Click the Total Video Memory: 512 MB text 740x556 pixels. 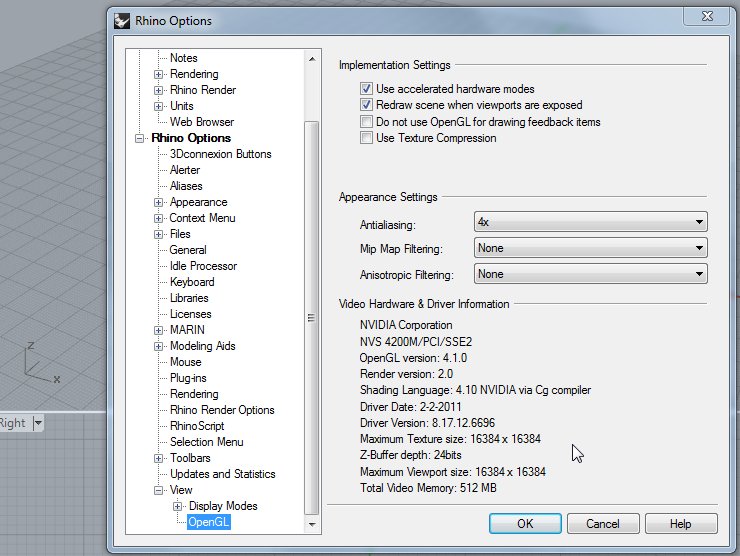point(428,488)
